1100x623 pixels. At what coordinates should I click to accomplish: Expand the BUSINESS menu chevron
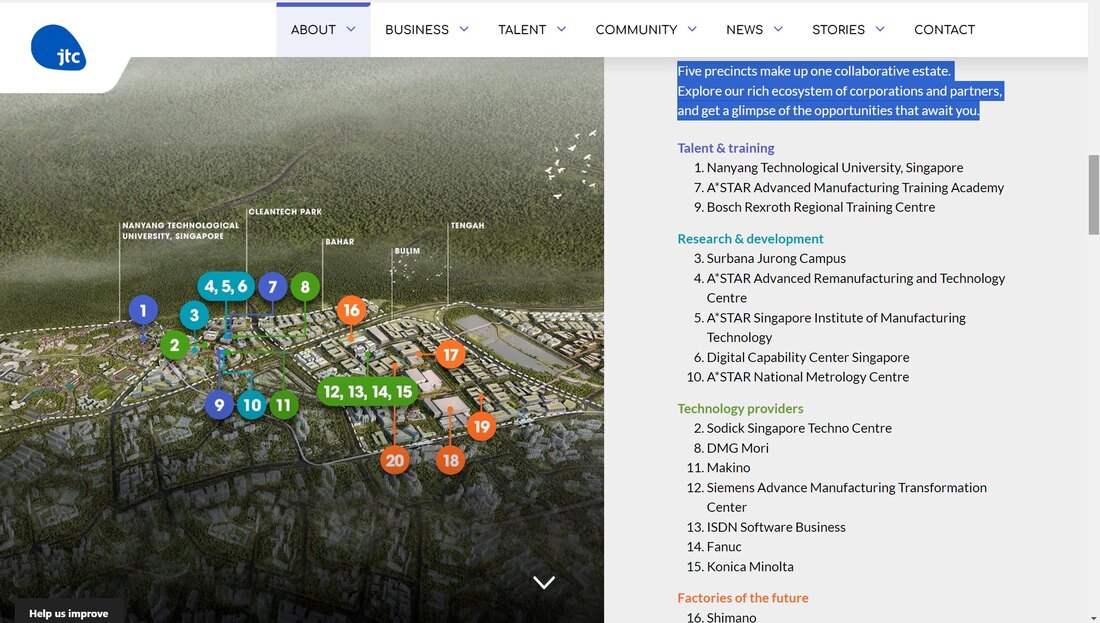tap(464, 29)
